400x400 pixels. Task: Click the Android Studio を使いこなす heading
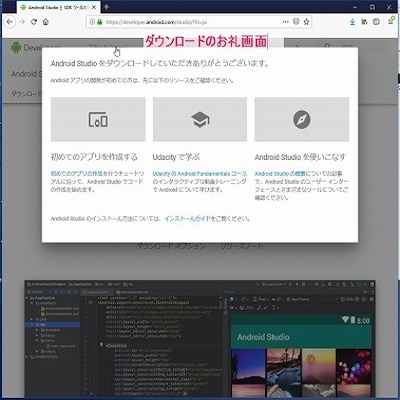[300, 157]
